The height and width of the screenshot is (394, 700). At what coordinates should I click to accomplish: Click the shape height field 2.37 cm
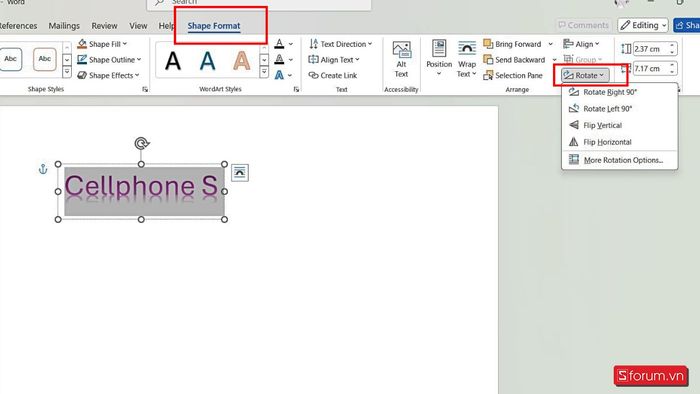click(650, 48)
